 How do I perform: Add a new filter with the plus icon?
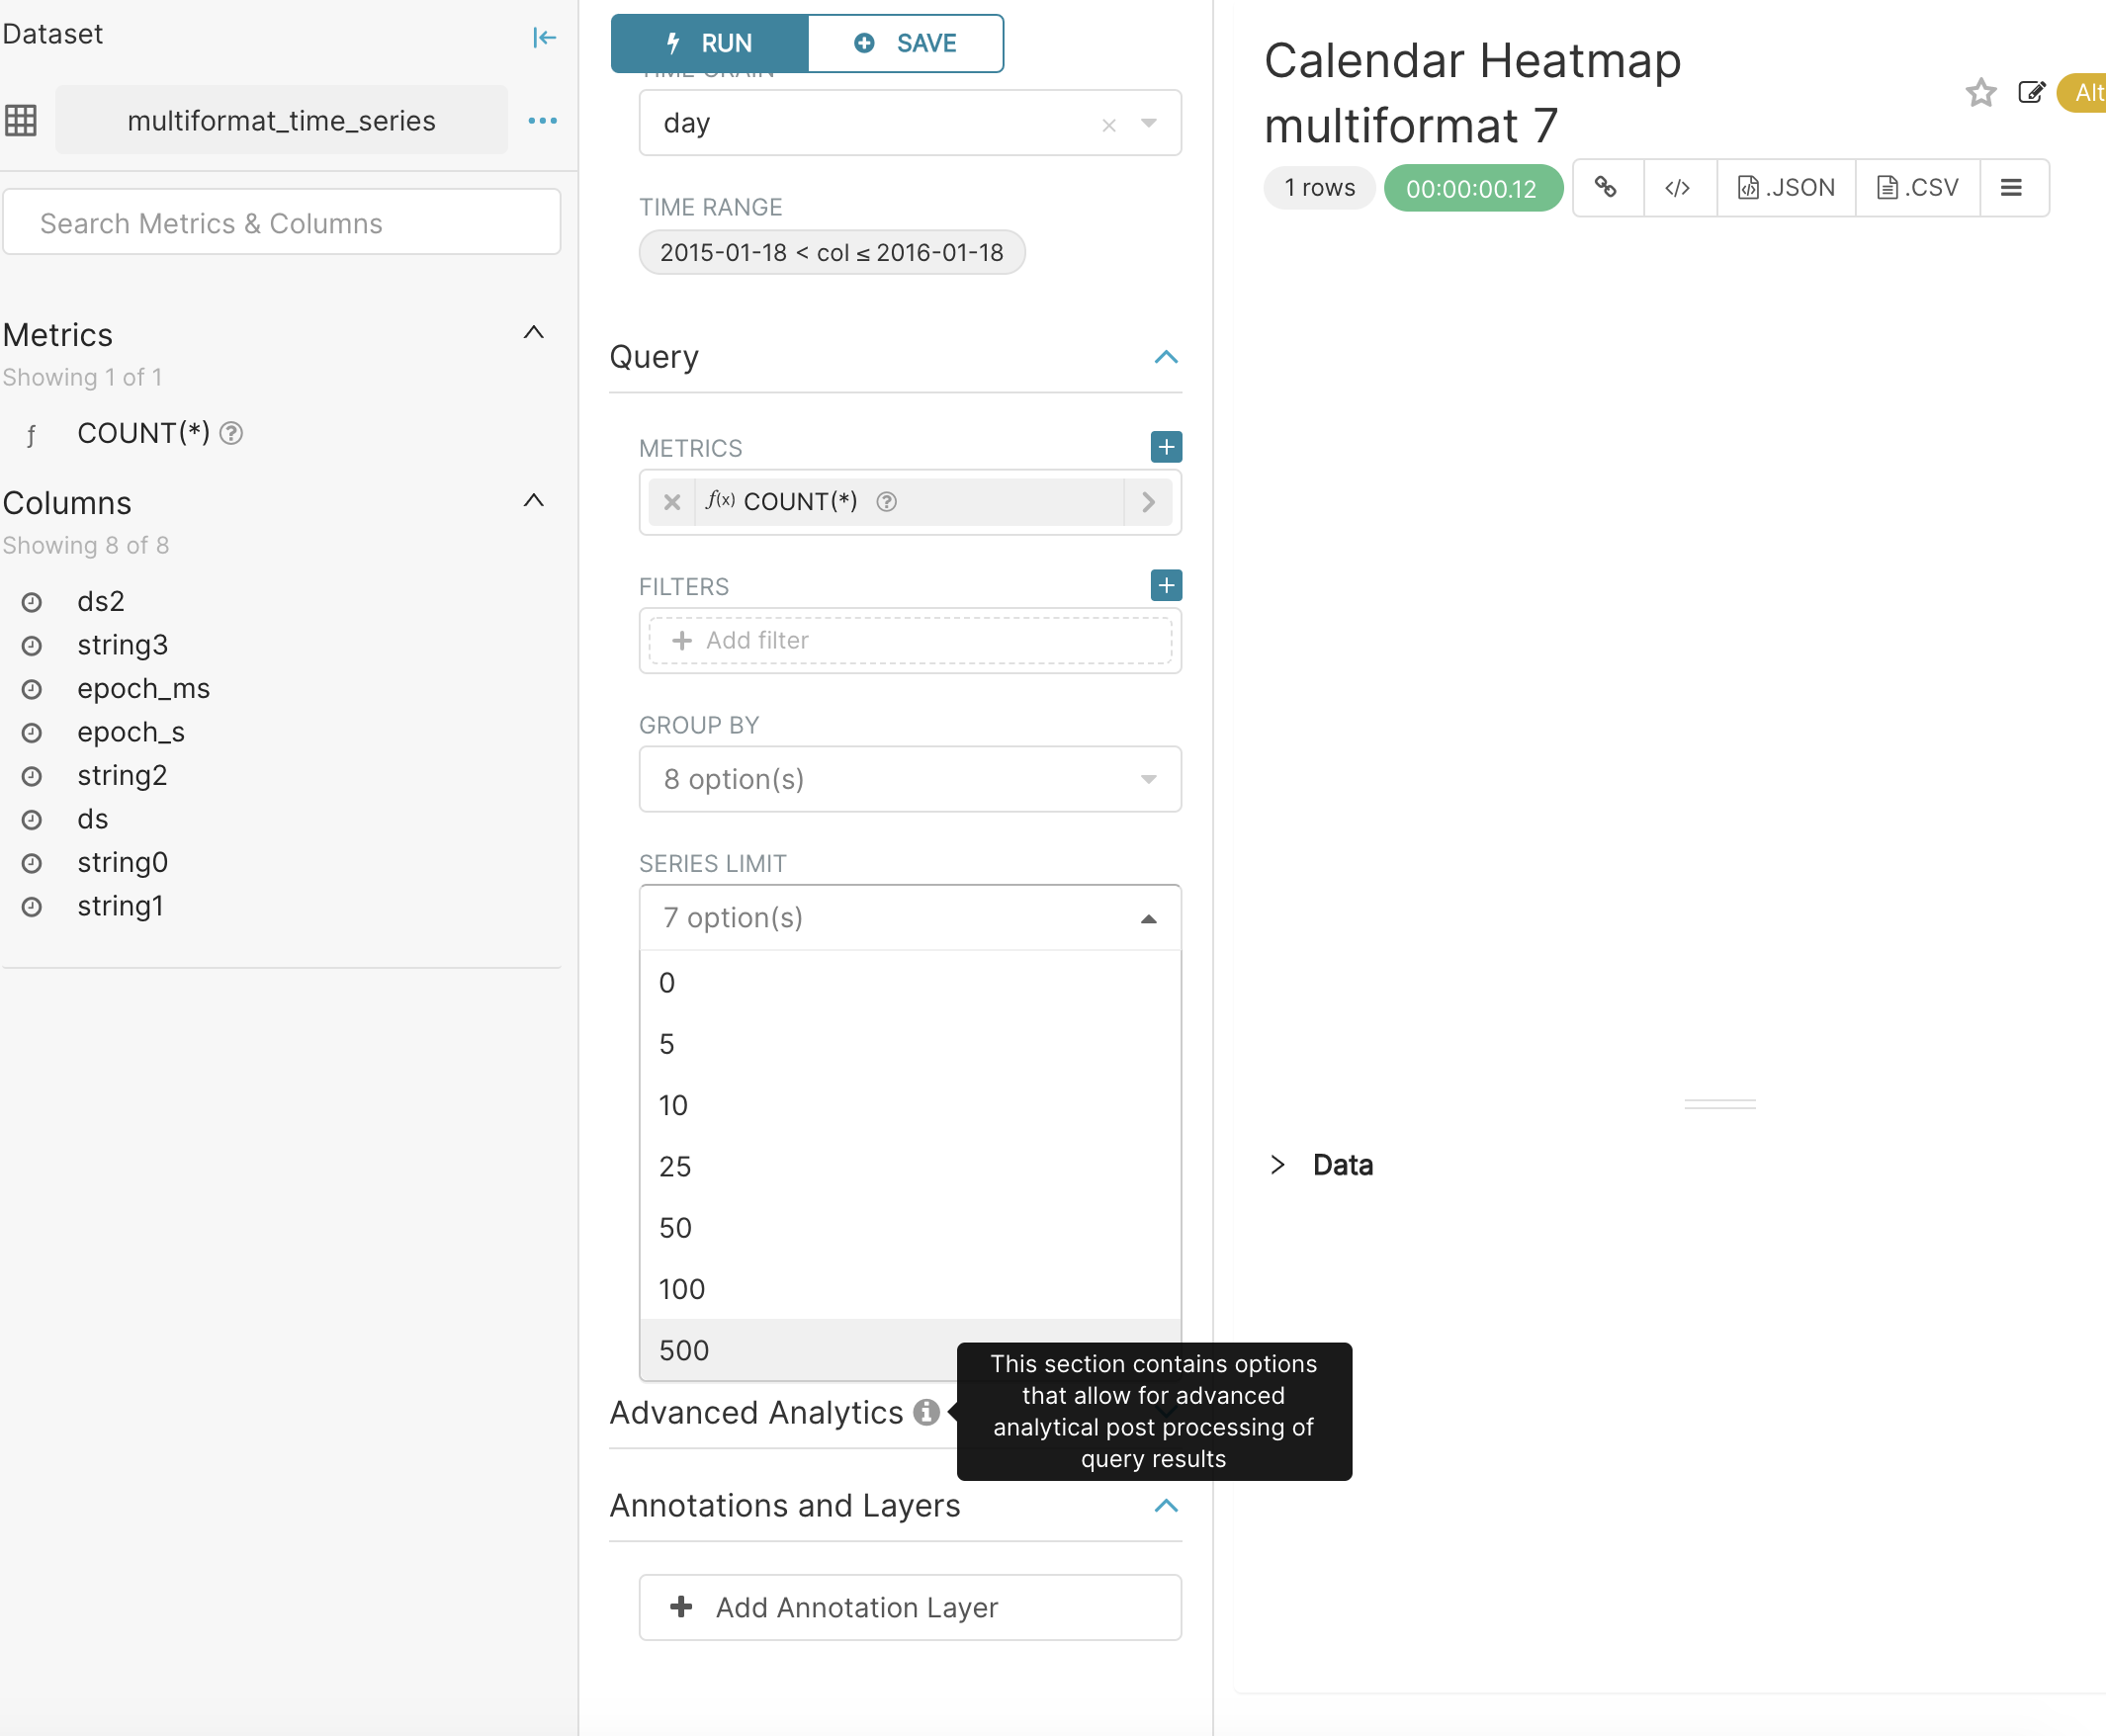1165,585
